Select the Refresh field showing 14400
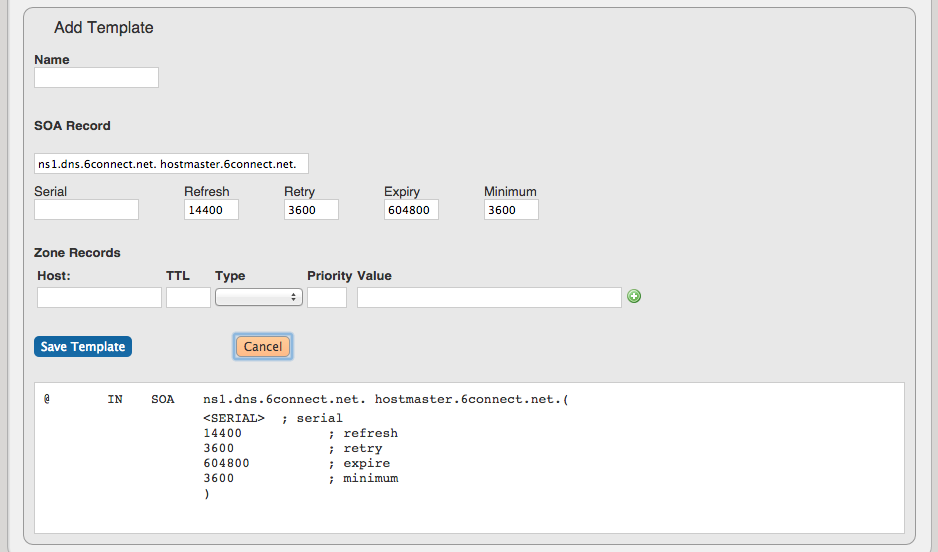 tap(211, 210)
